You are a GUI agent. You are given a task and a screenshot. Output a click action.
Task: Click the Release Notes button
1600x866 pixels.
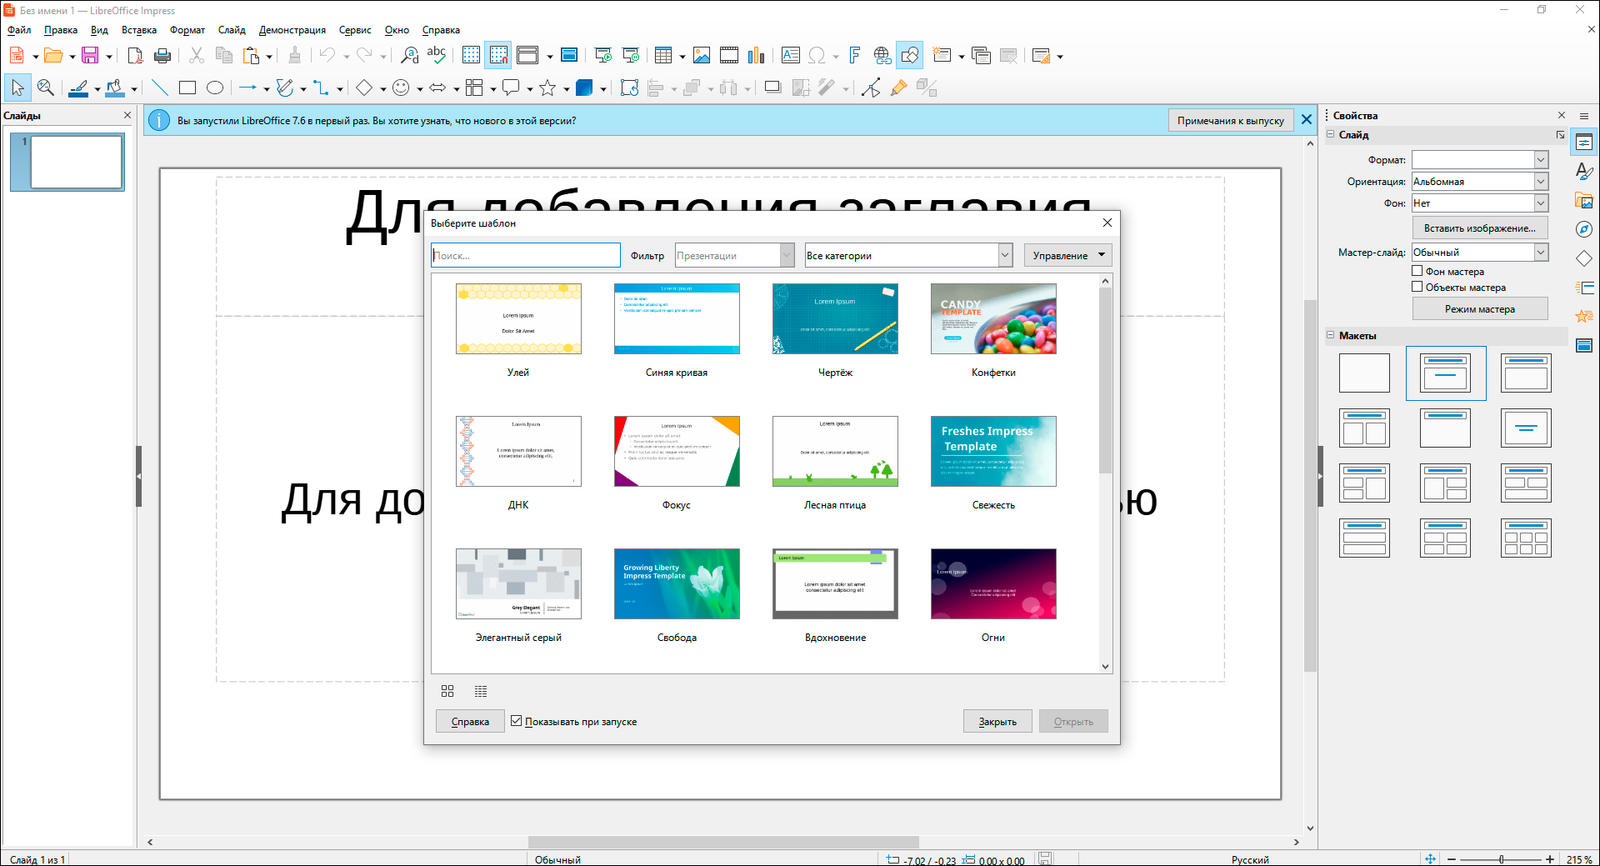[x=1230, y=120]
